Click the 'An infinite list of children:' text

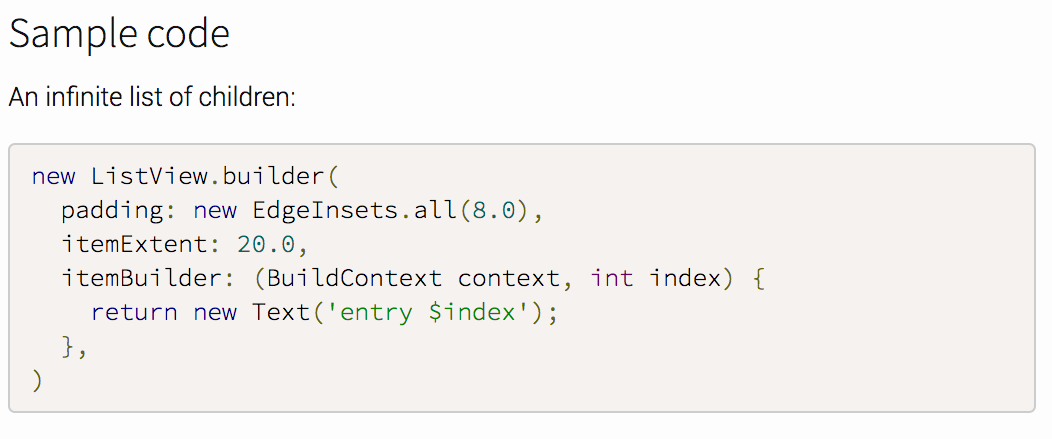point(152,97)
